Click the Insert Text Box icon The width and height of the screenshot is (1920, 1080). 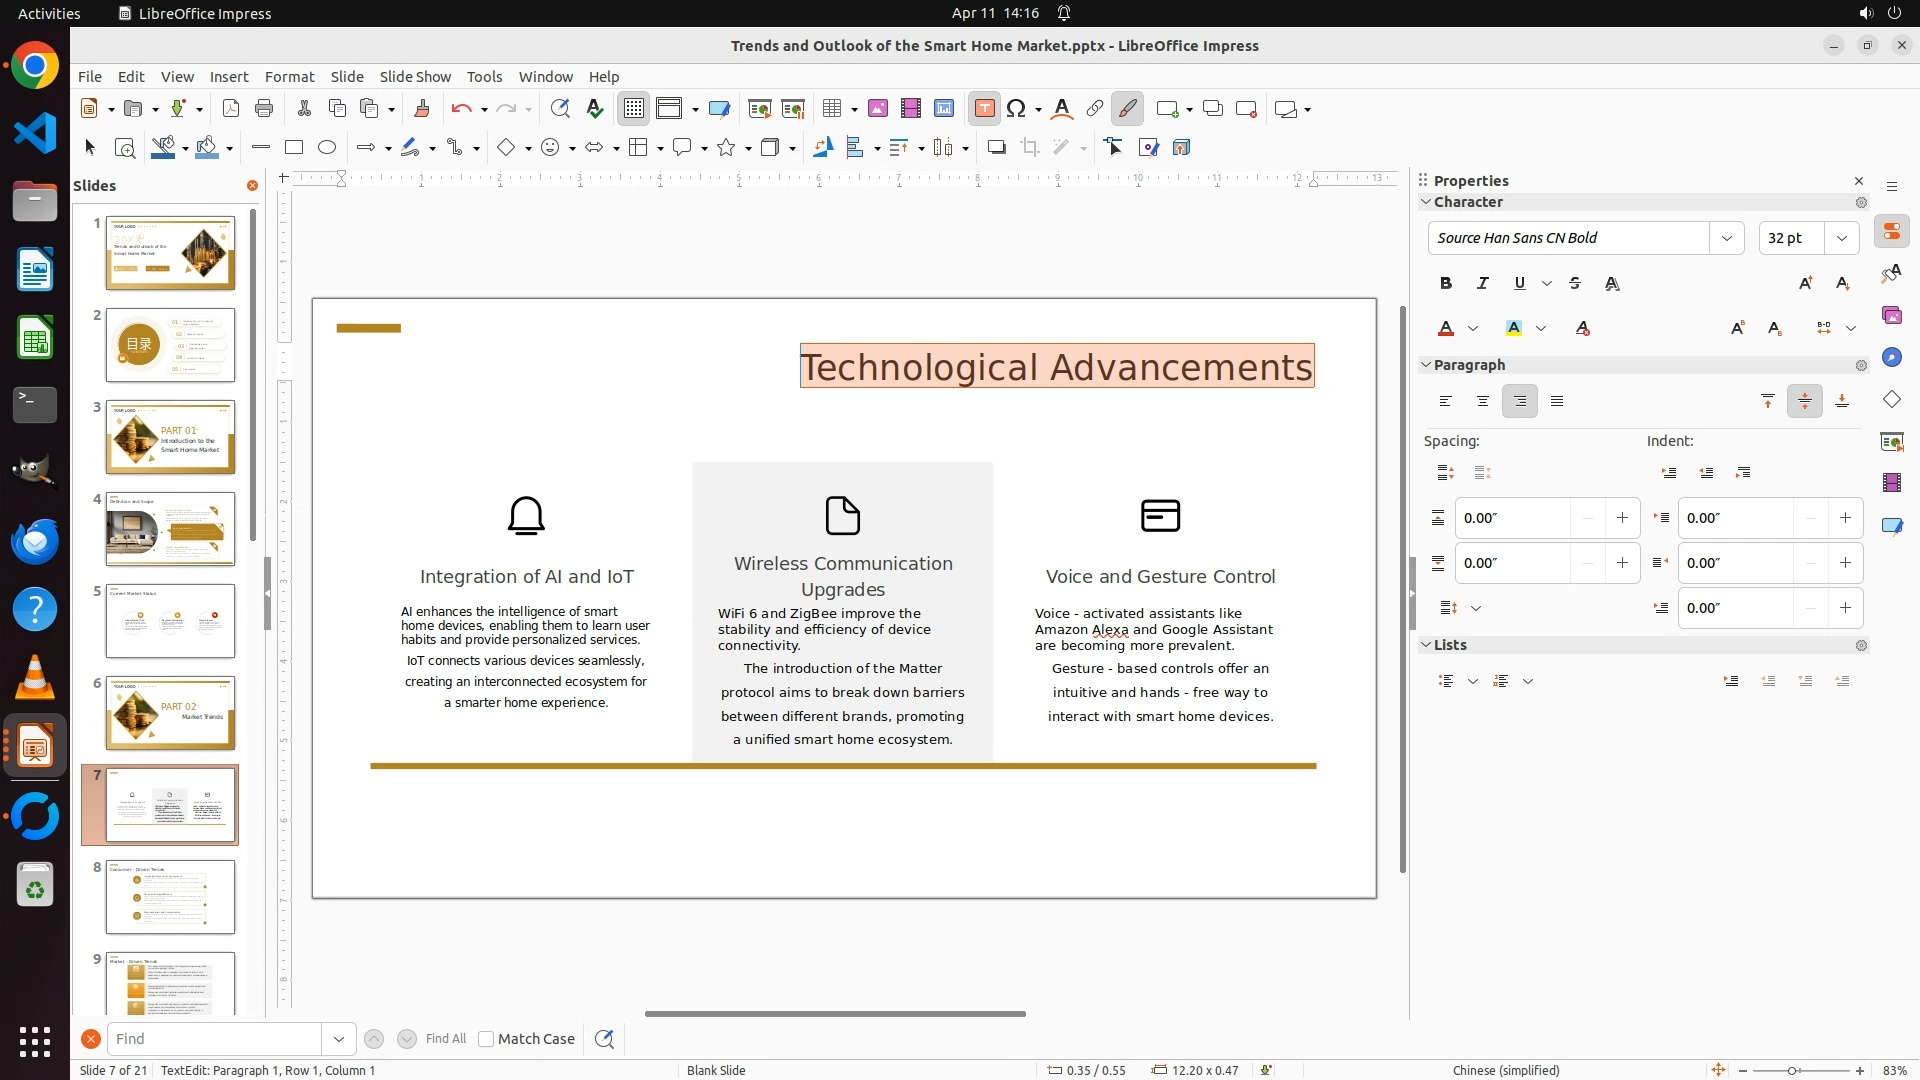tap(984, 109)
